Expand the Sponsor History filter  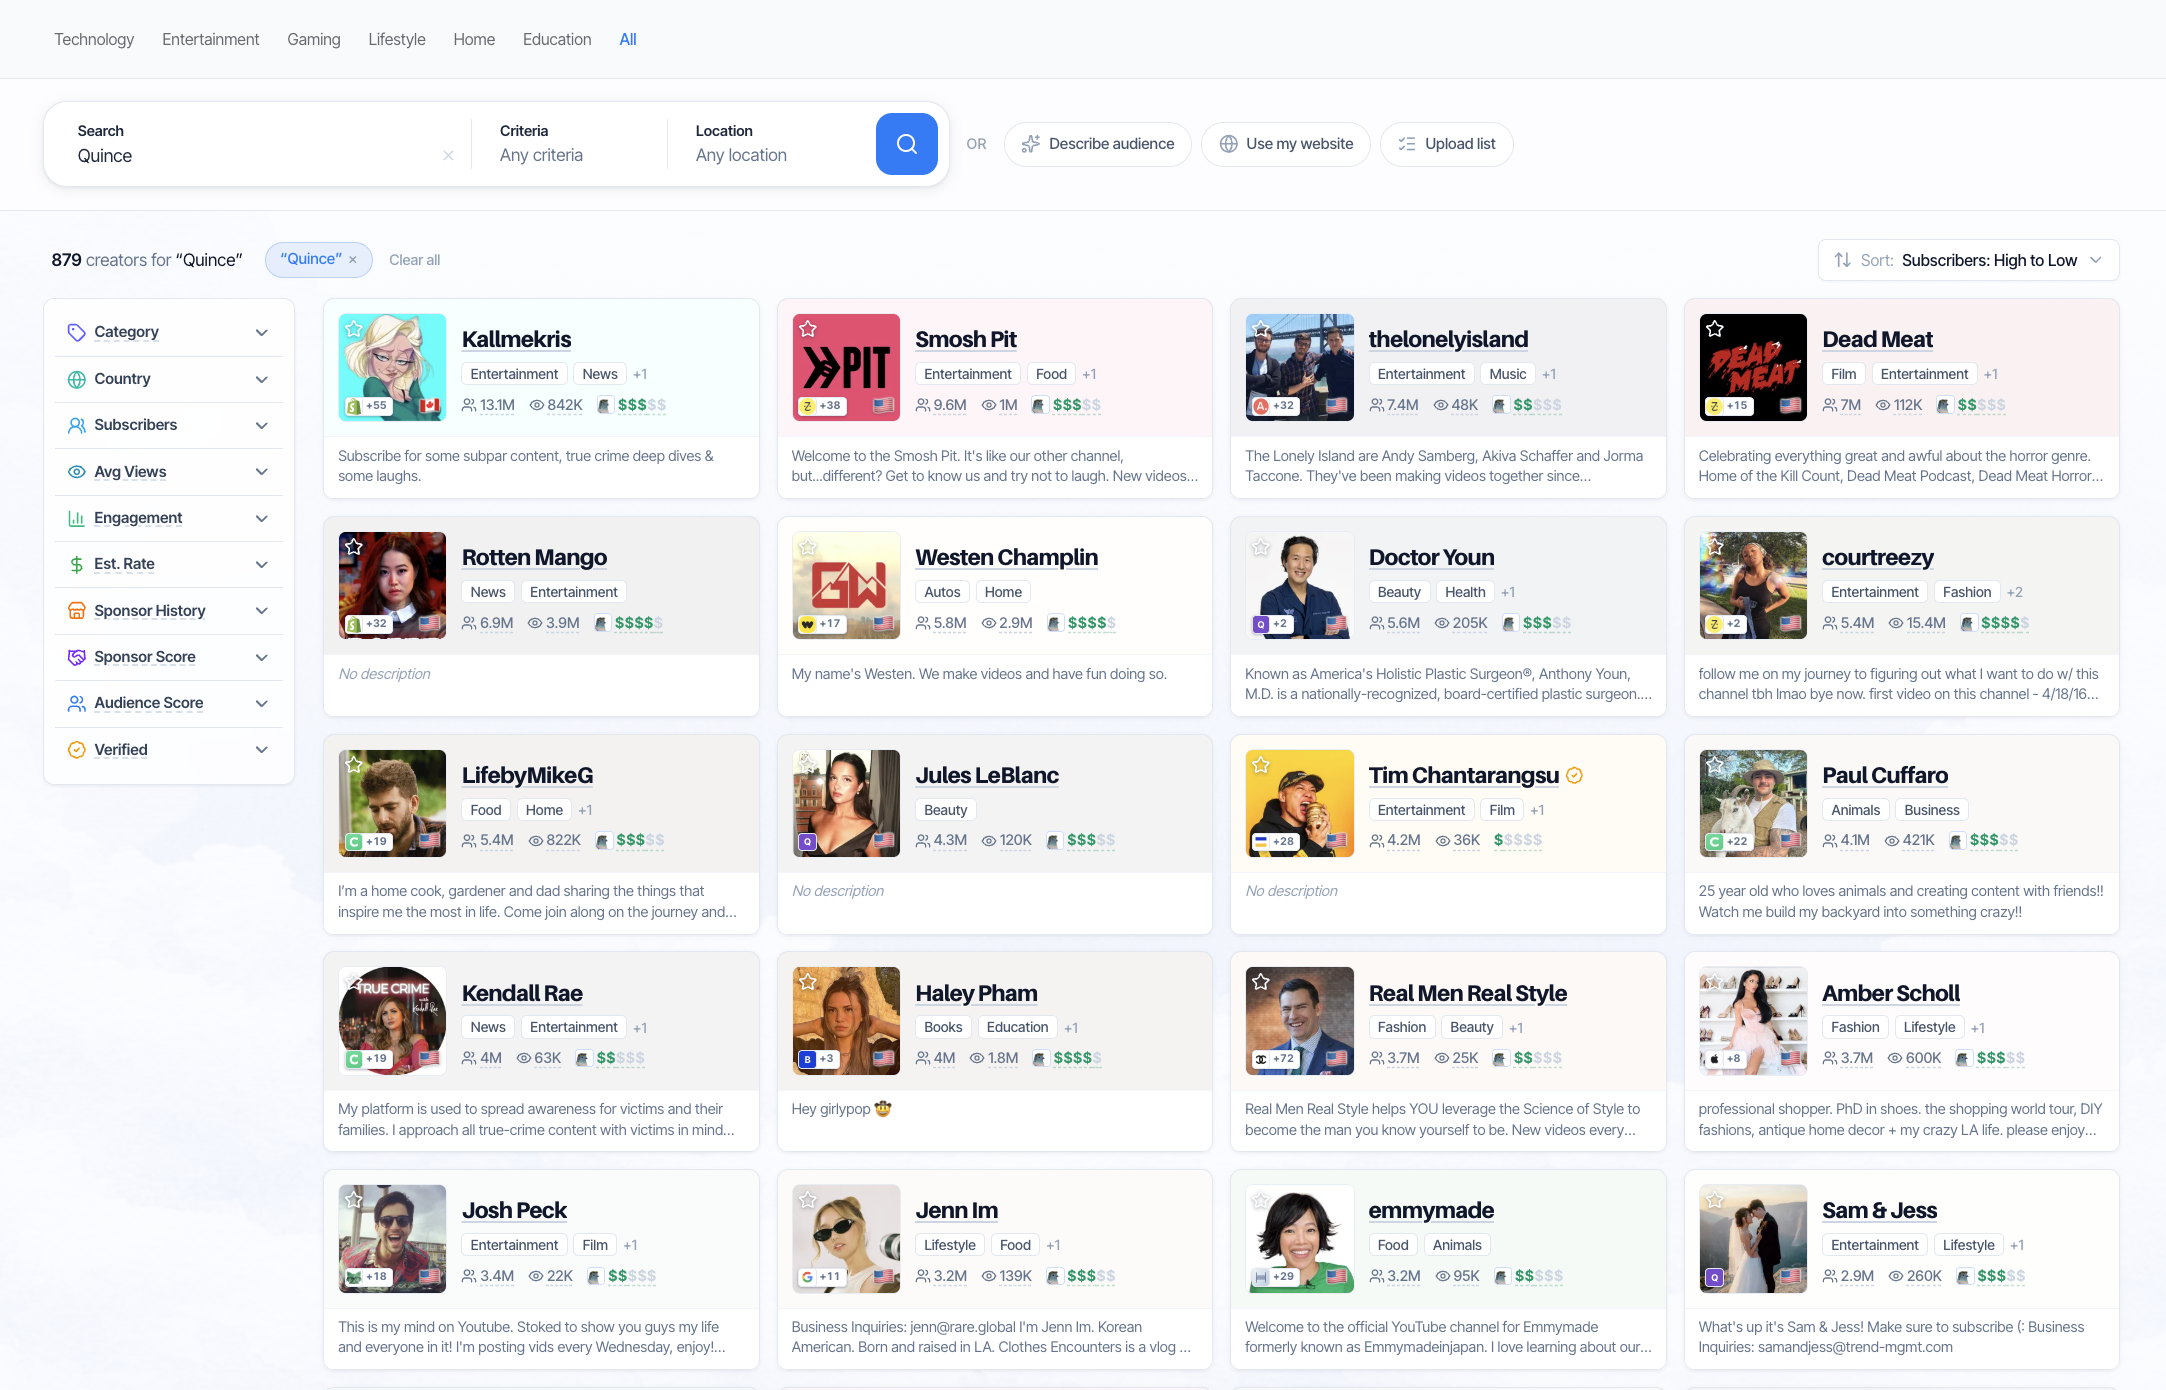[x=169, y=611]
